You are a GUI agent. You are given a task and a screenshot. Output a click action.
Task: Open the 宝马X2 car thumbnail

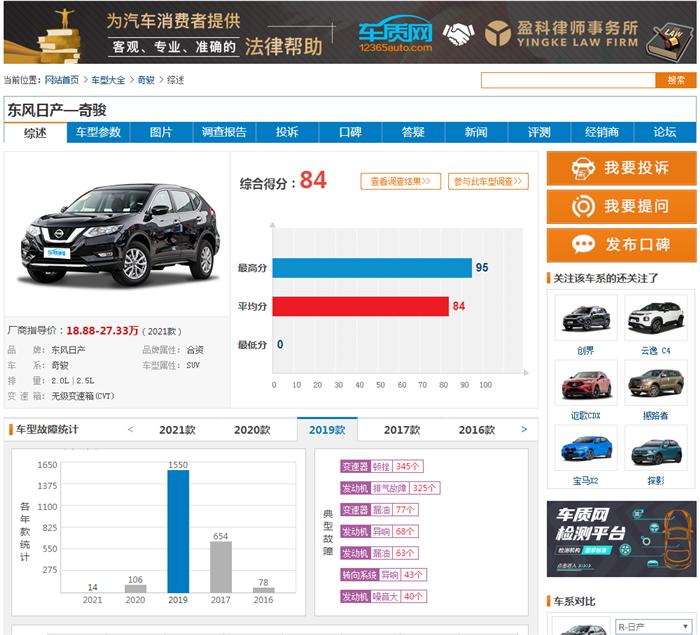point(586,448)
